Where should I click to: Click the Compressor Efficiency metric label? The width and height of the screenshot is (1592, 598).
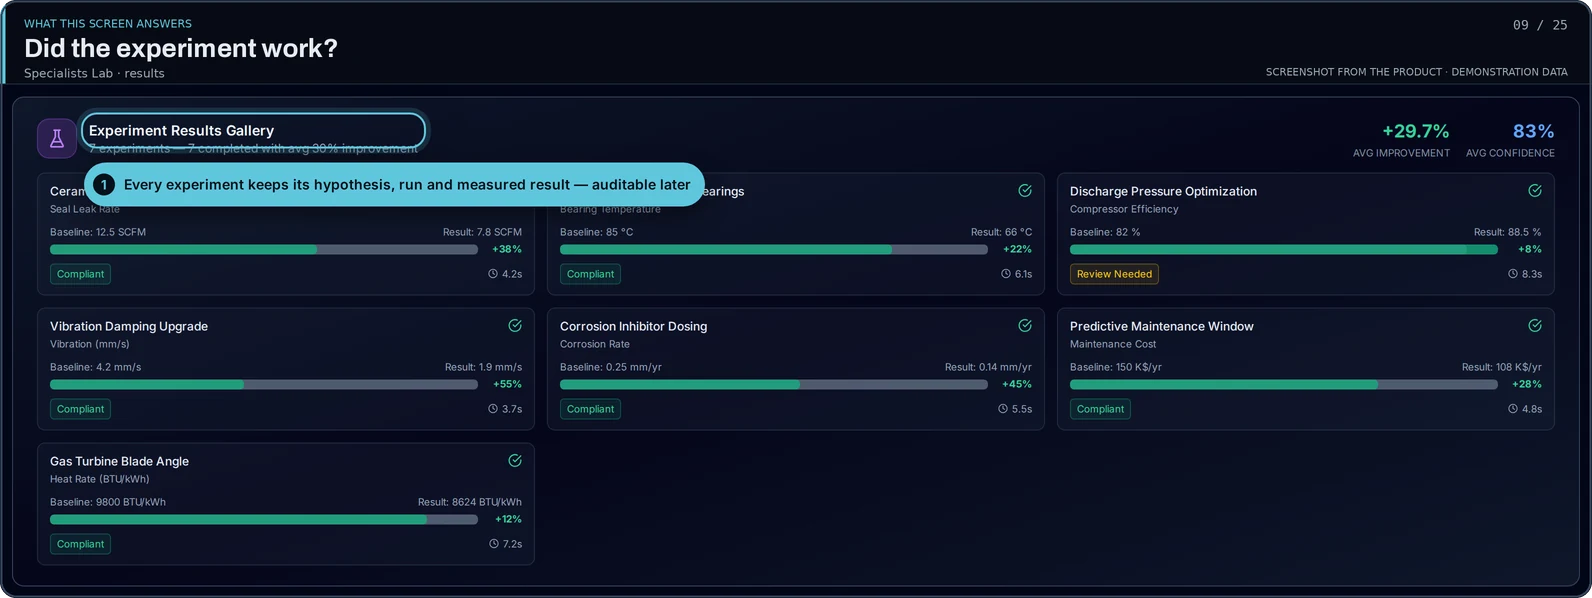[1124, 209]
